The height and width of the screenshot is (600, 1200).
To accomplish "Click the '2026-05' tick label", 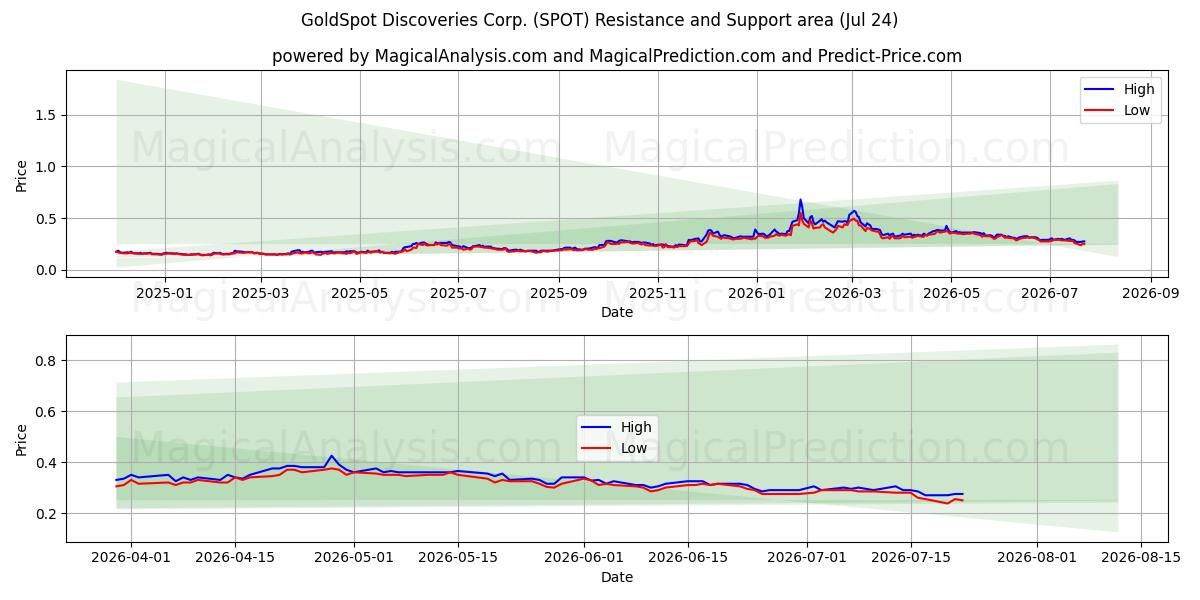I will click(x=951, y=293).
